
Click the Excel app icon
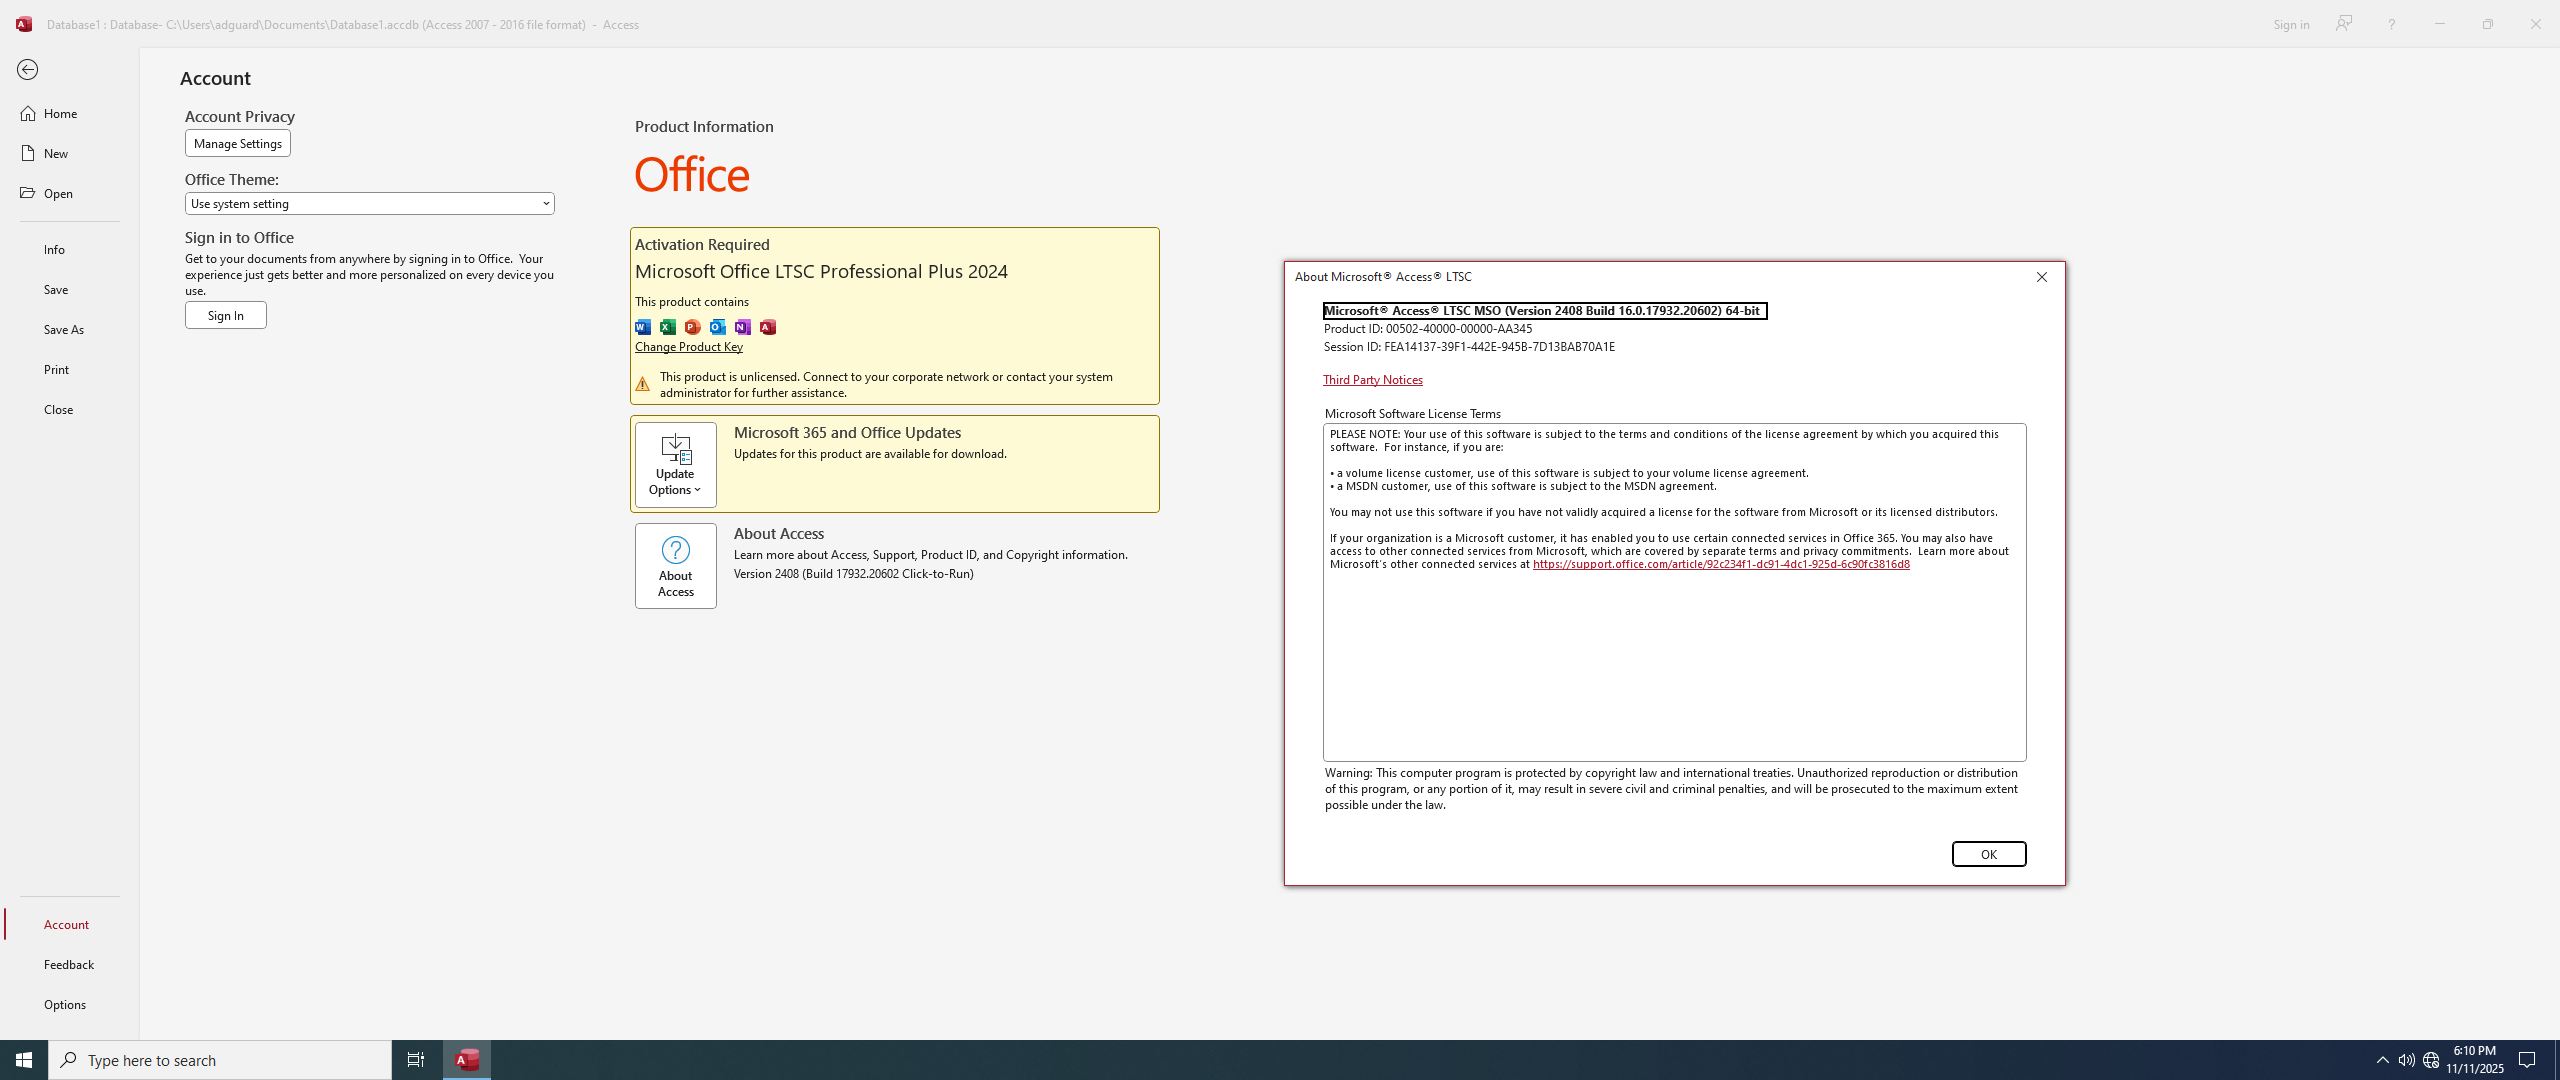click(668, 327)
